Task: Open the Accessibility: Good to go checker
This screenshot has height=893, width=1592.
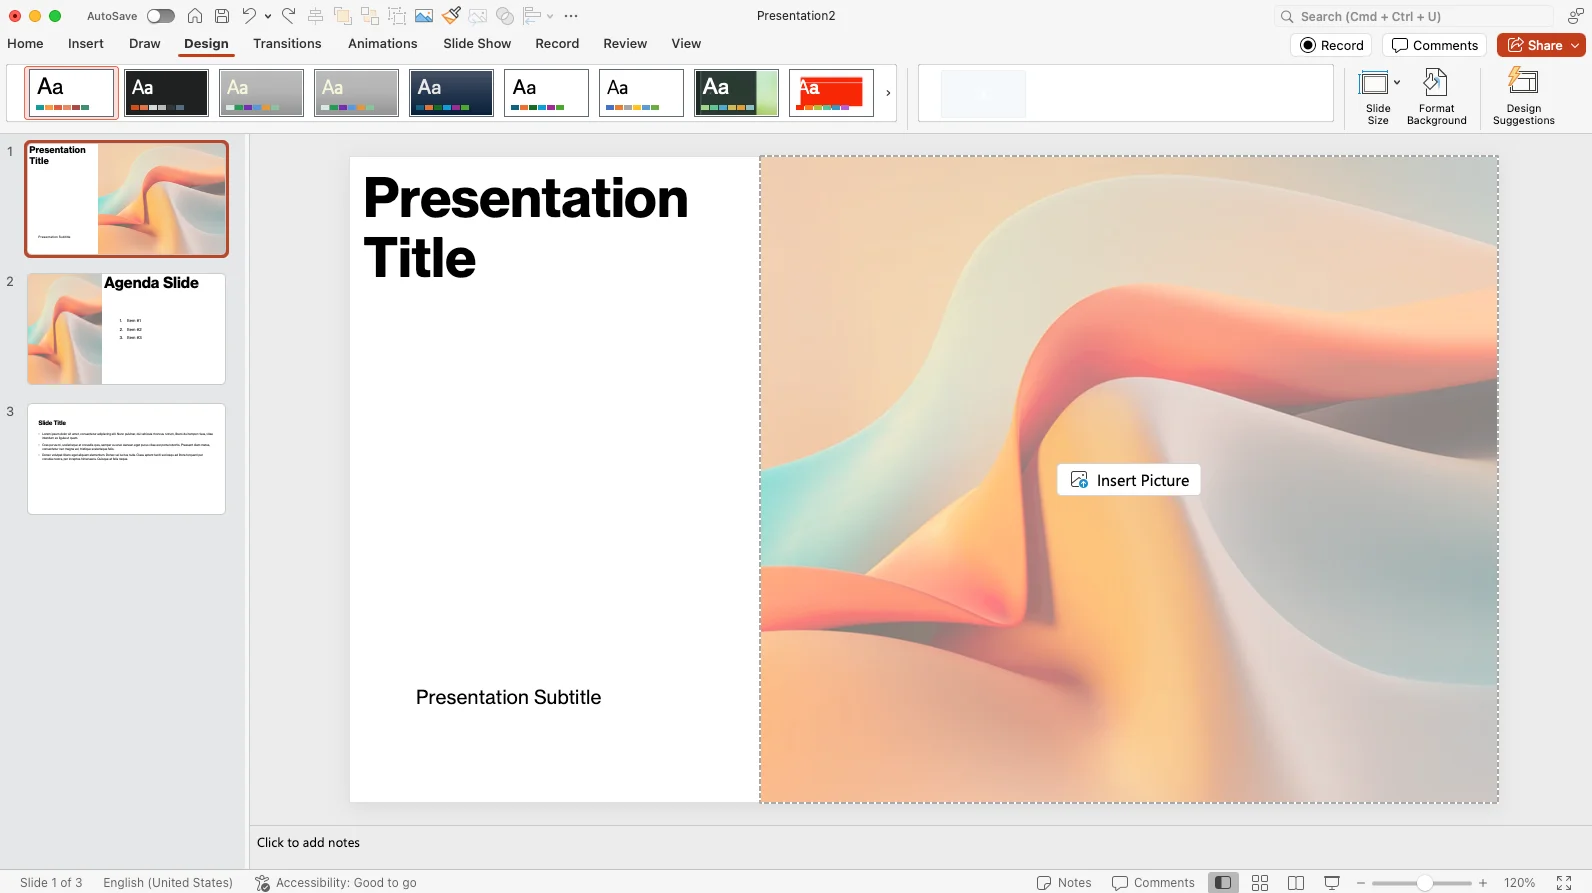Action: (336, 882)
